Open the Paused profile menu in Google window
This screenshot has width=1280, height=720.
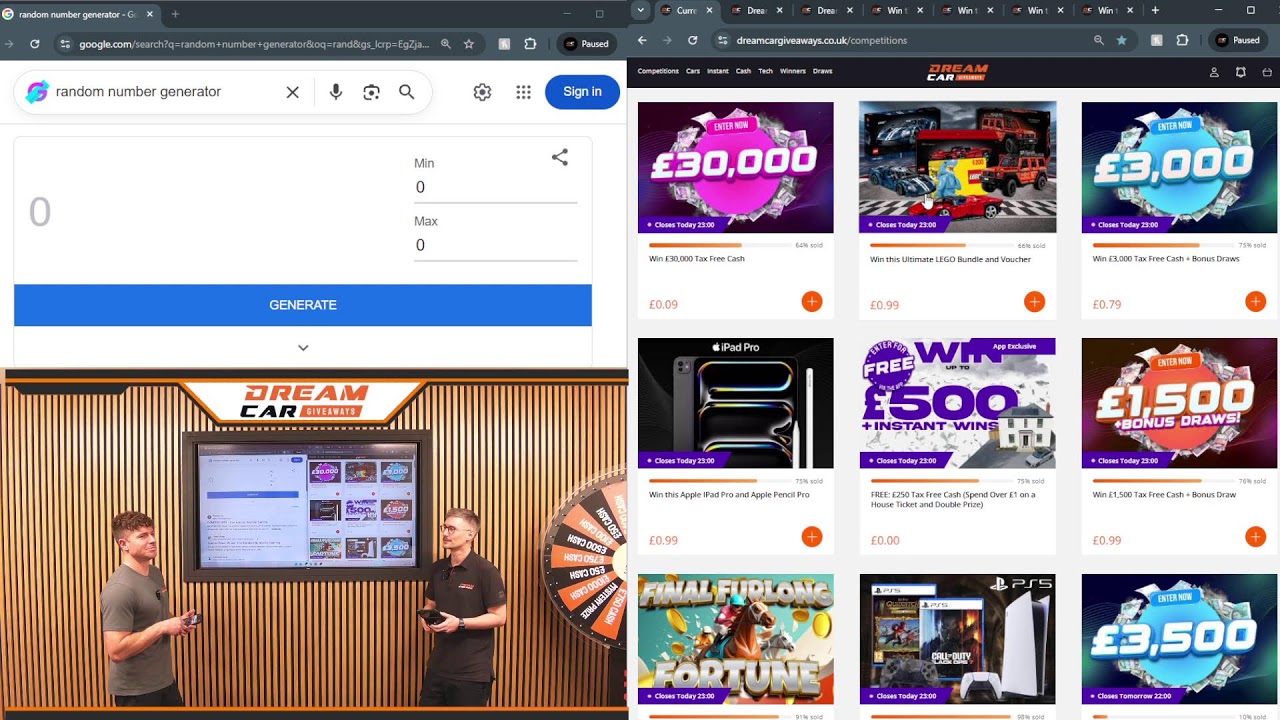pos(586,44)
